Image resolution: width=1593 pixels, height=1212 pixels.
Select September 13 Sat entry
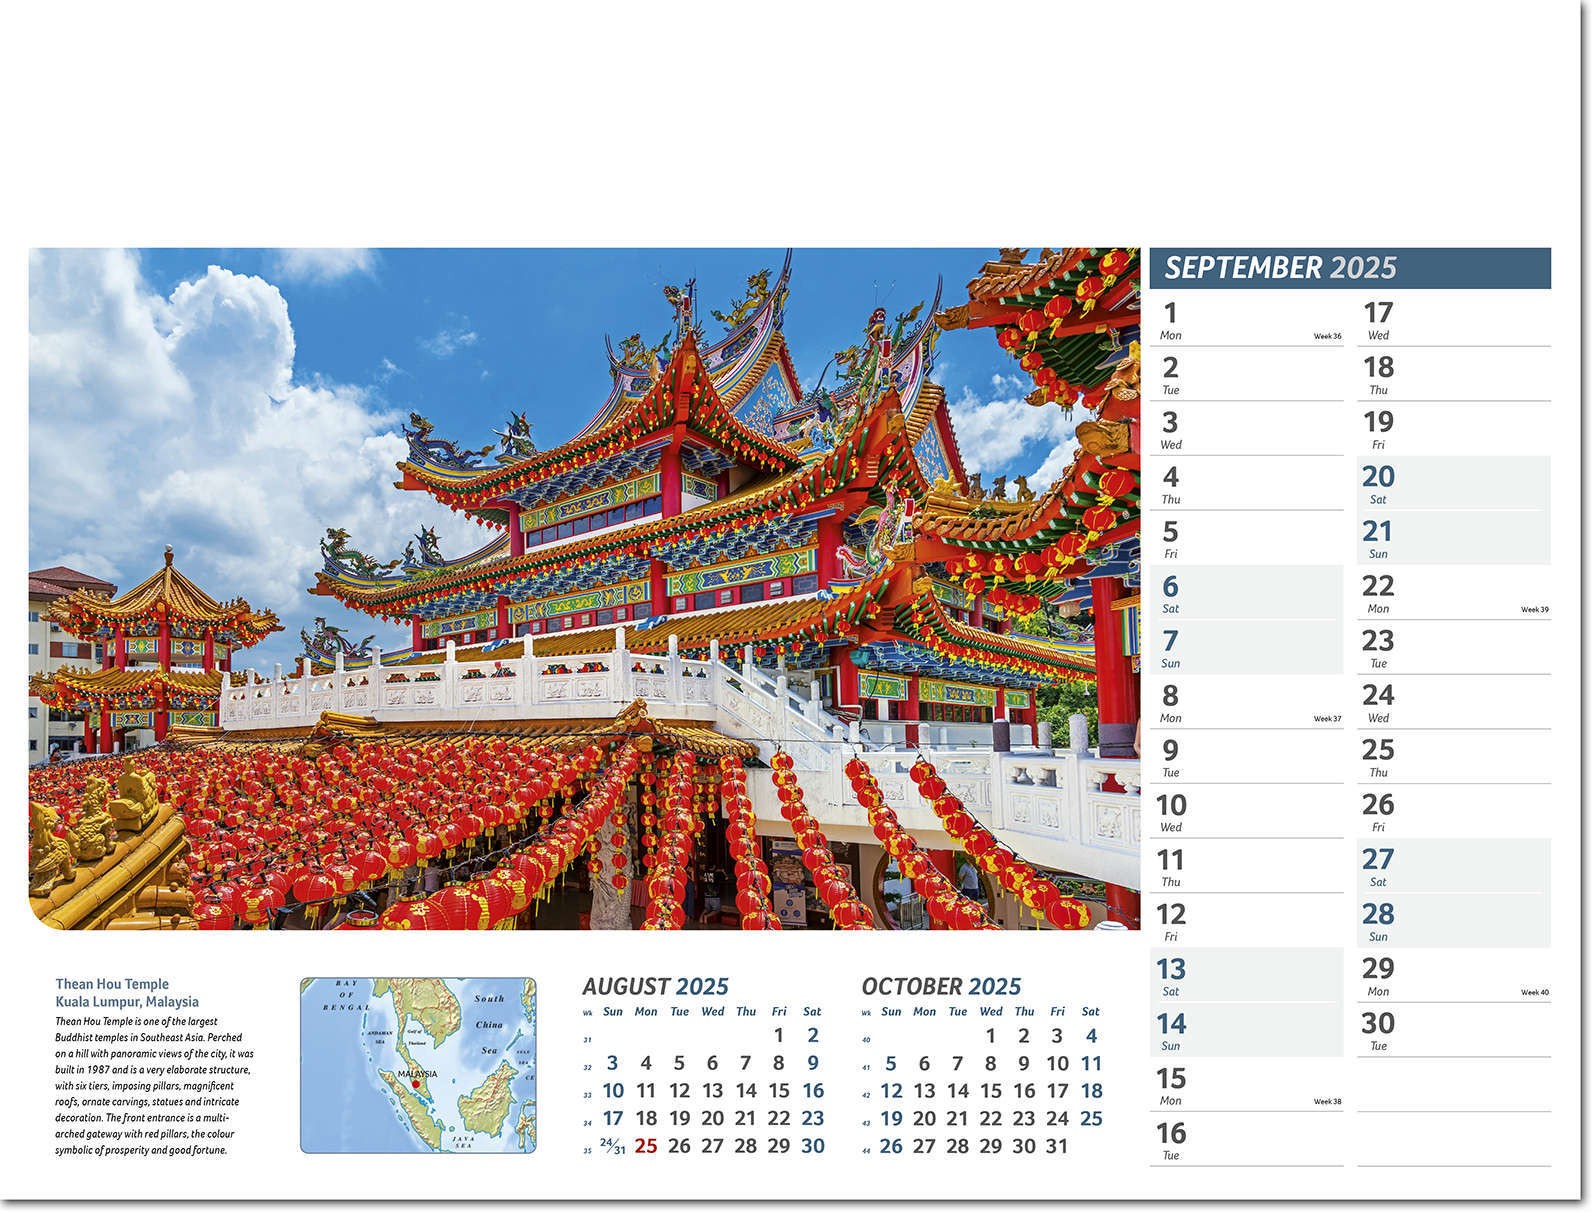click(x=1246, y=976)
